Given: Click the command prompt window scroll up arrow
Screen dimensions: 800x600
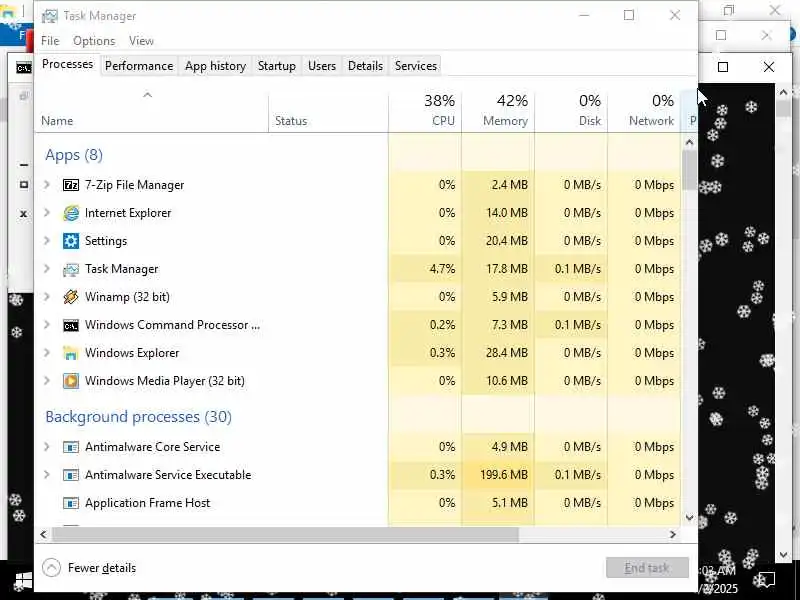Looking at the screenshot, I should pos(783,92).
